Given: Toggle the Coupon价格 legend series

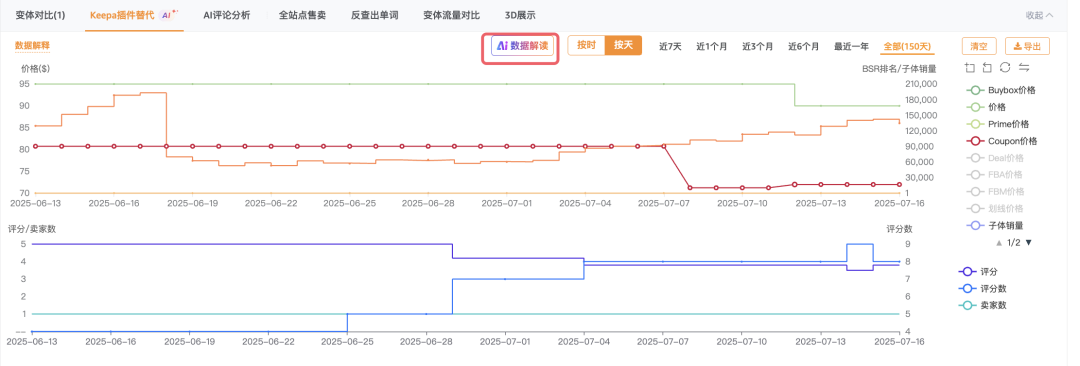Looking at the screenshot, I should [1001, 141].
